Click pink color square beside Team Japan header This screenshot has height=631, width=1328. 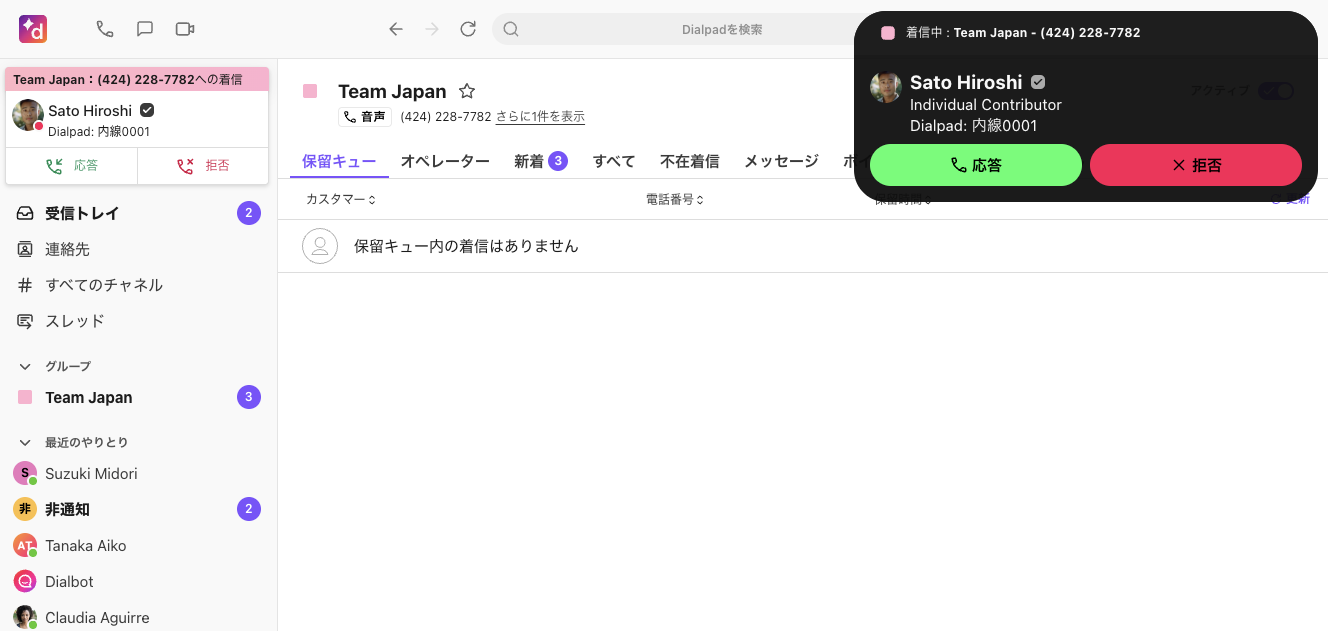point(310,91)
